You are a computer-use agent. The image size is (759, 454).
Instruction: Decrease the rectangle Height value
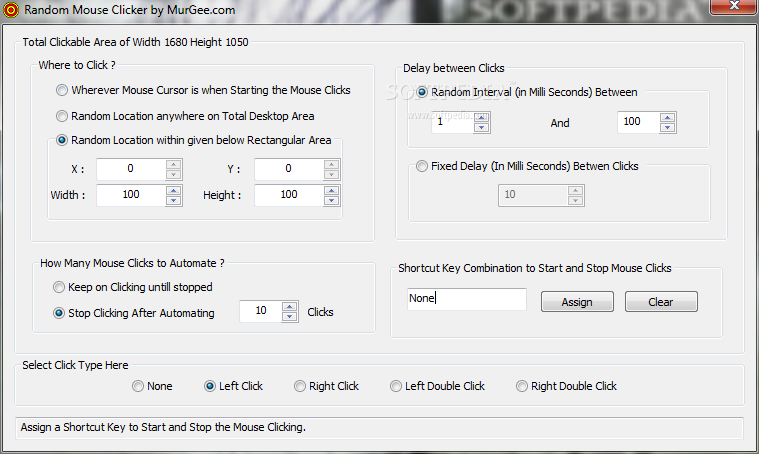[x=332, y=200]
